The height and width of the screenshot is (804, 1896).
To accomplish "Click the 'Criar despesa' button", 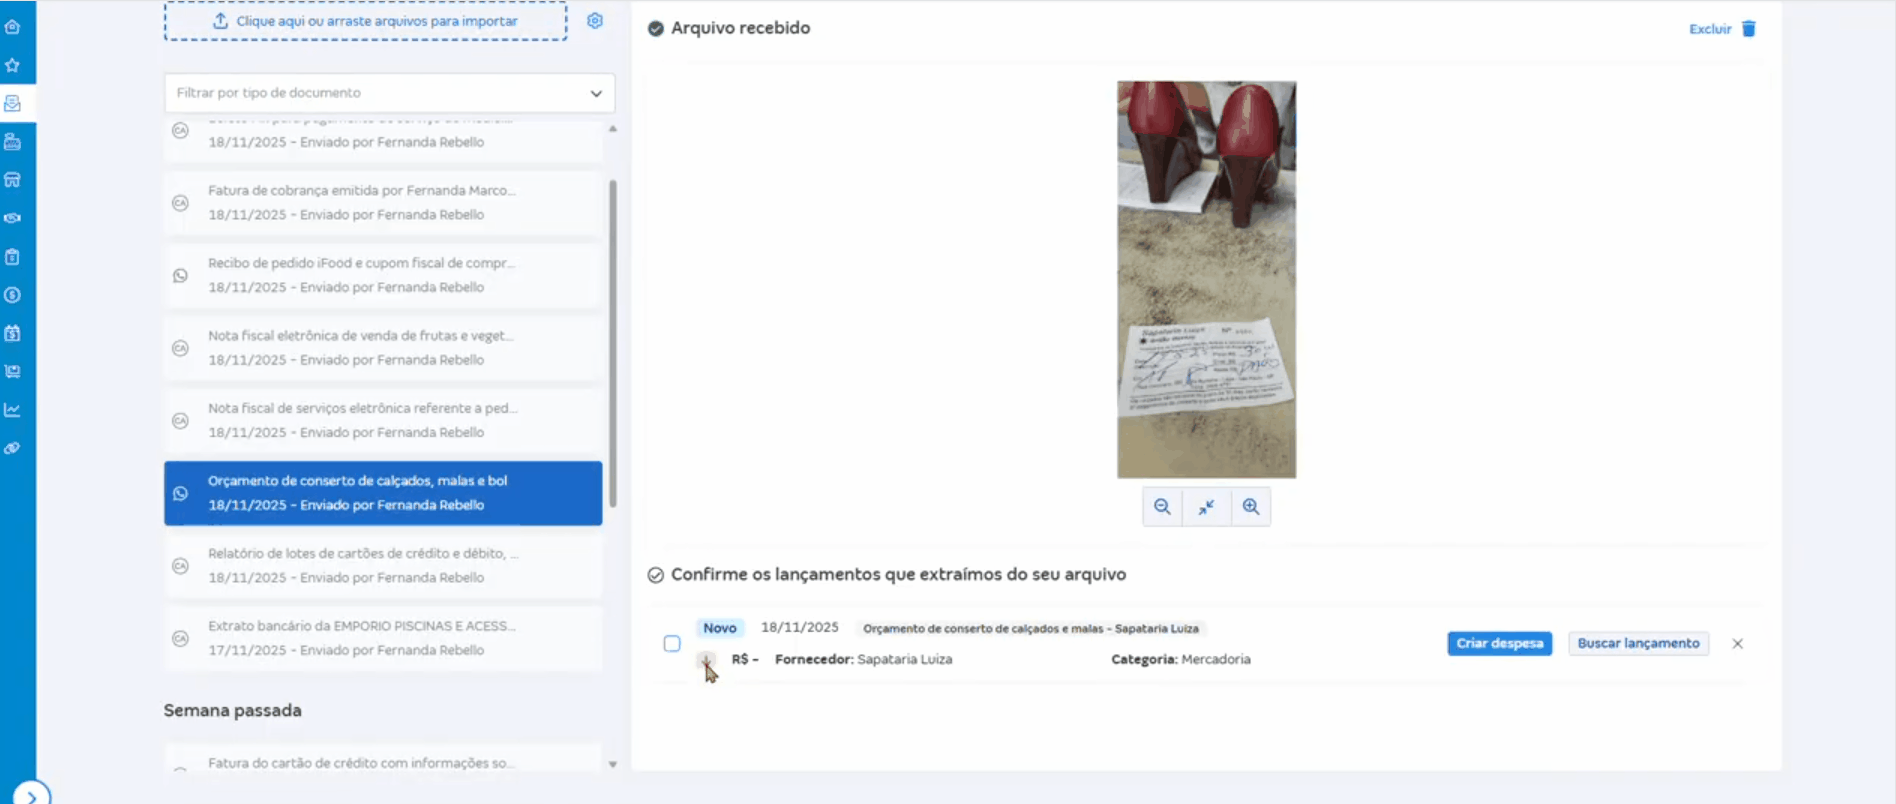I will (1500, 644).
